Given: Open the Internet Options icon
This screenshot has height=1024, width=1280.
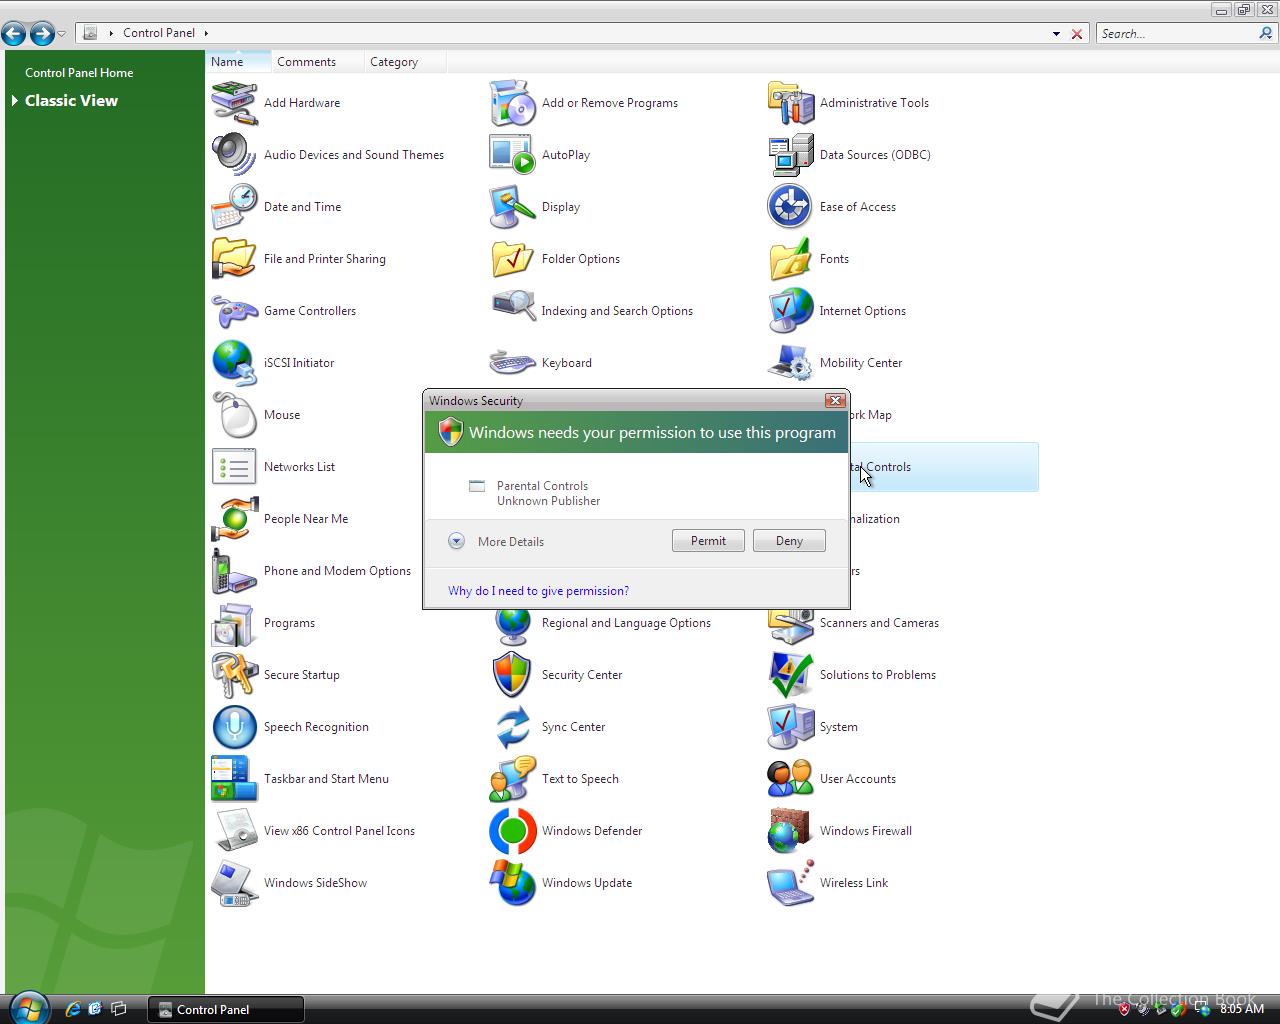Looking at the screenshot, I should click(x=791, y=311).
